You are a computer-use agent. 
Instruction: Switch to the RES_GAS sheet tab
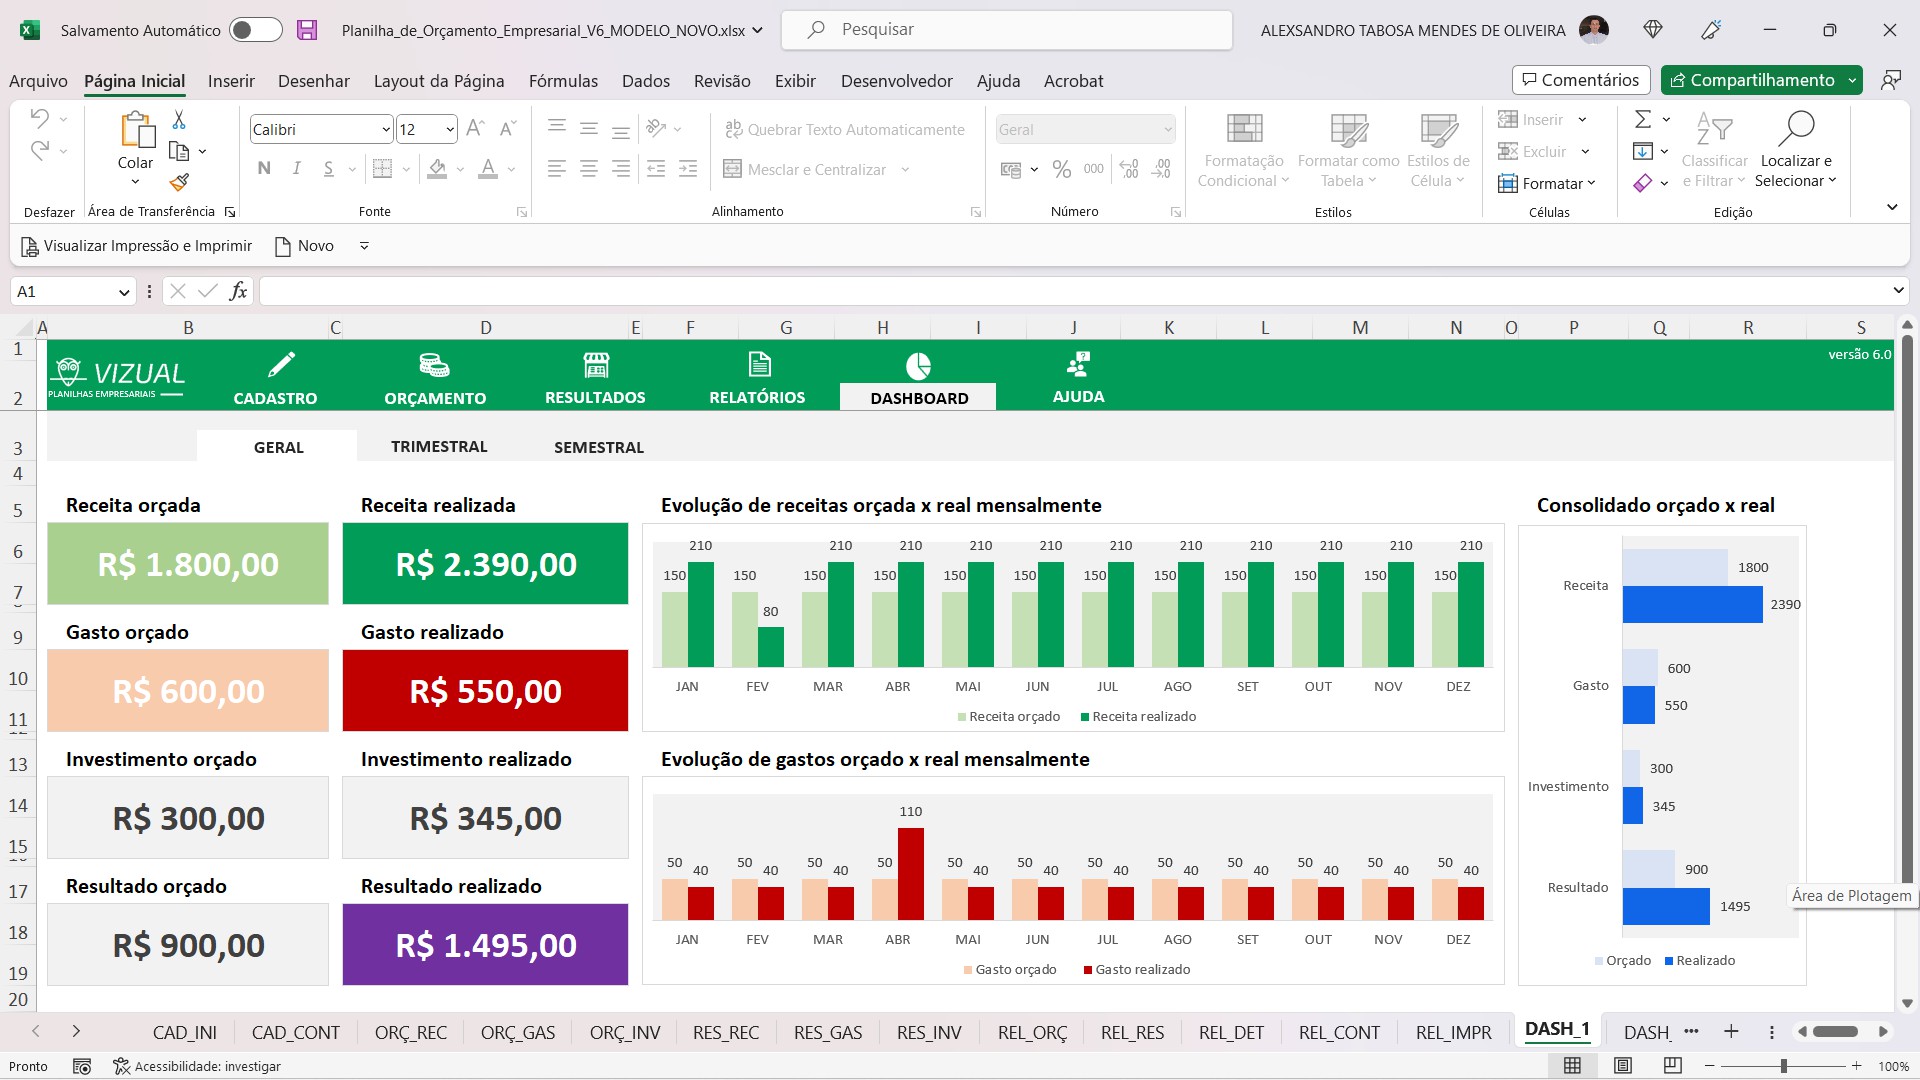pyautogui.click(x=828, y=1032)
